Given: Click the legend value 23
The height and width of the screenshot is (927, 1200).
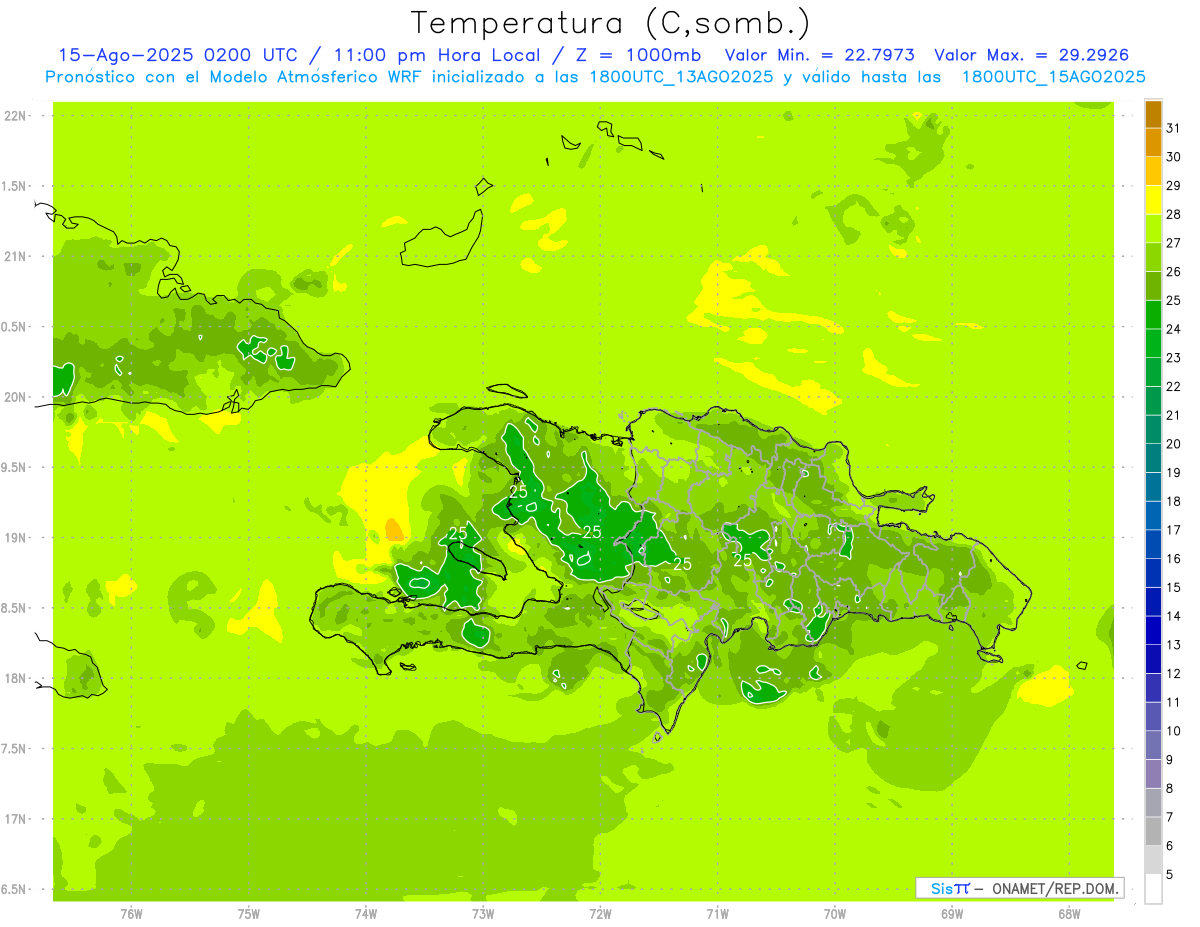Looking at the screenshot, I should 1174,358.
